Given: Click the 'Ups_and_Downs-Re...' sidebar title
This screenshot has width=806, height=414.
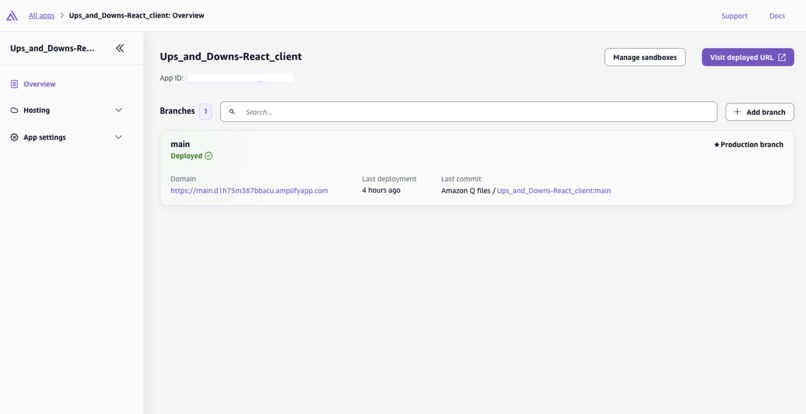Looking at the screenshot, I should [52, 48].
